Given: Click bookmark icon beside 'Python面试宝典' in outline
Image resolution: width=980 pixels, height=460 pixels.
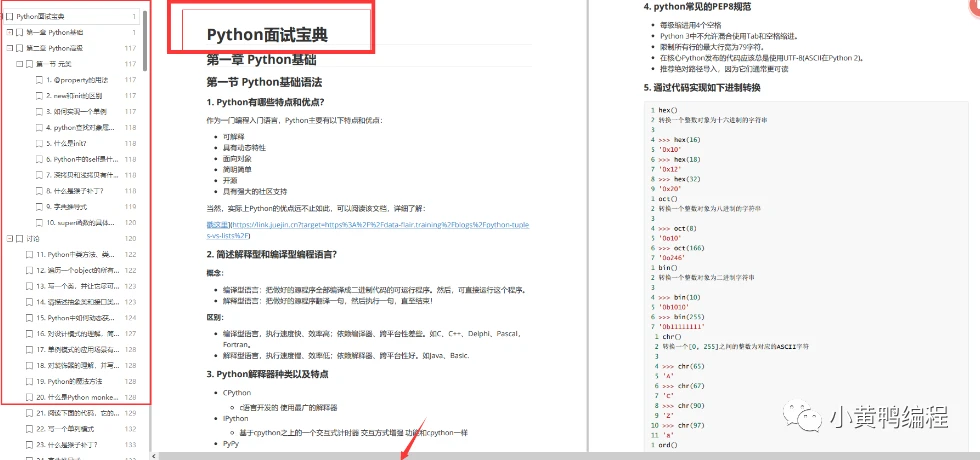Looking at the screenshot, I should point(10,16).
